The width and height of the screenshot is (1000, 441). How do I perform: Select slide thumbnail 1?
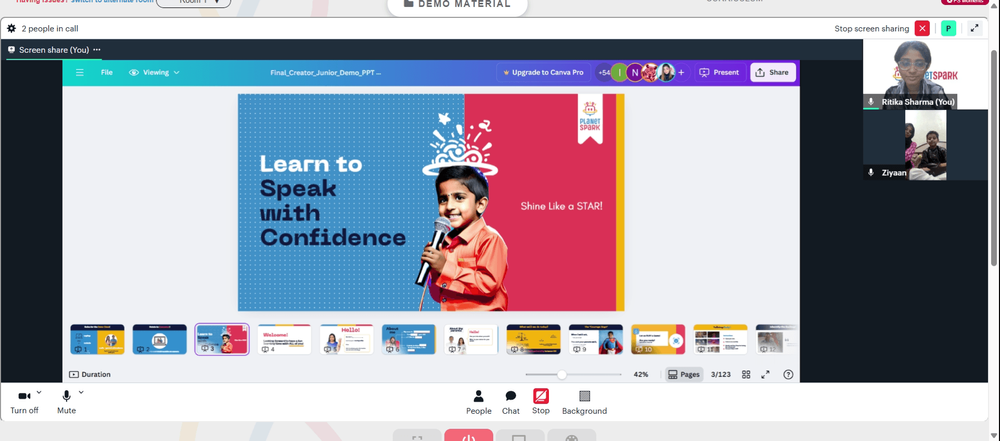pyautogui.click(x=97, y=340)
